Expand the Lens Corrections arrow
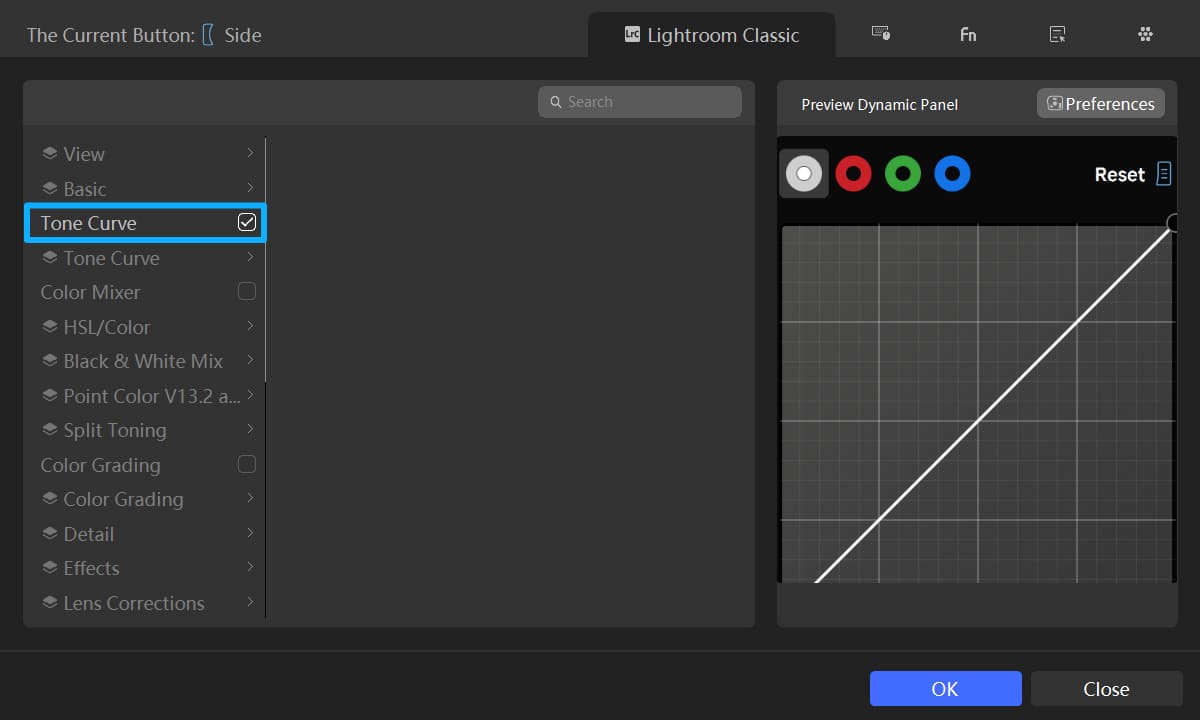The width and height of the screenshot is (1200, 720). pos(249,602)
